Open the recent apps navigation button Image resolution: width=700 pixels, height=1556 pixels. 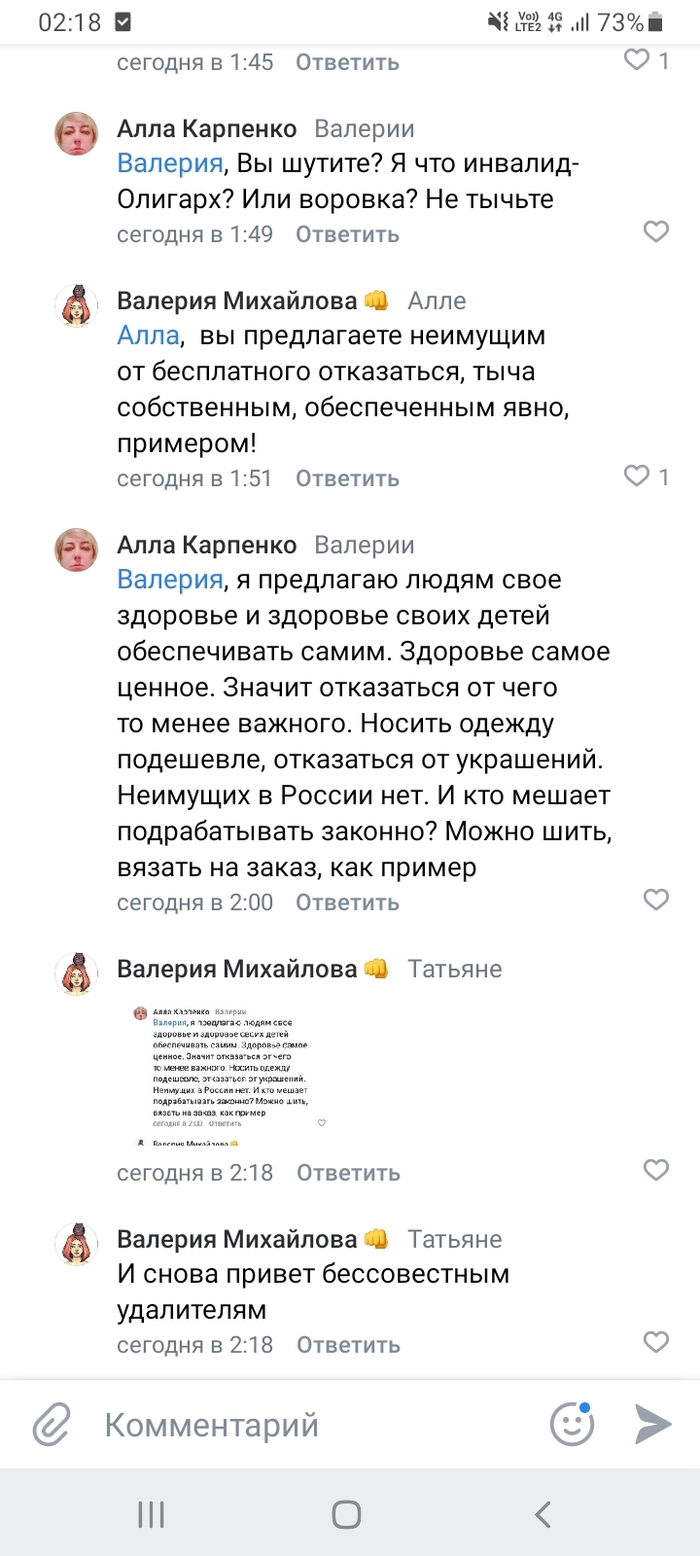151,1515
